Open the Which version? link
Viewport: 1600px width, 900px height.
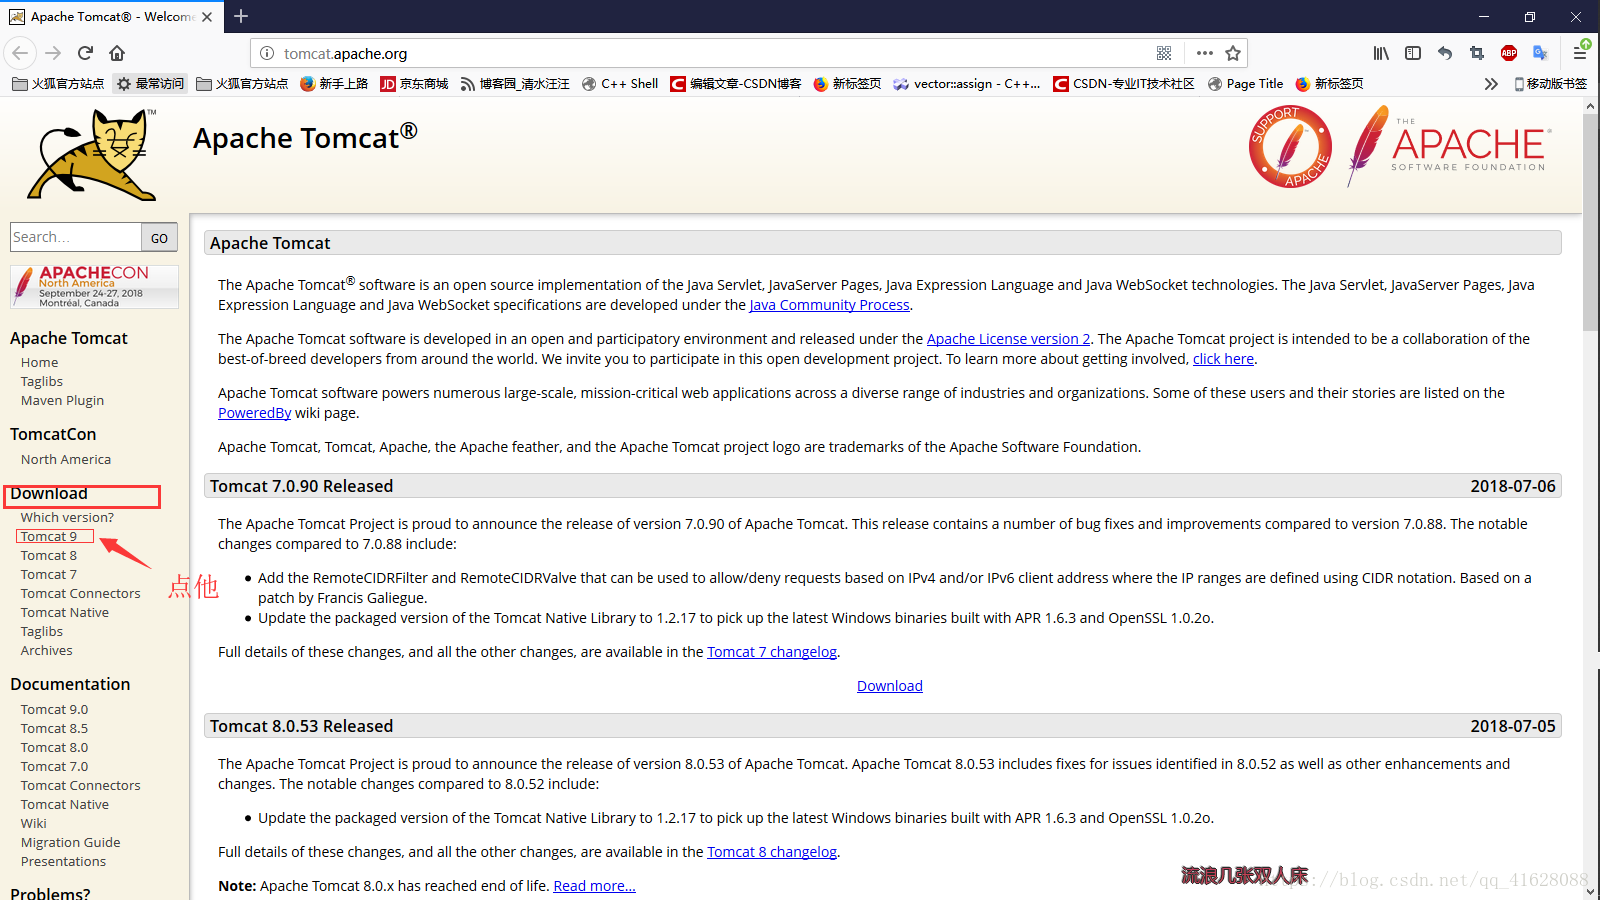pyautogui.click(x=67, y=517)
